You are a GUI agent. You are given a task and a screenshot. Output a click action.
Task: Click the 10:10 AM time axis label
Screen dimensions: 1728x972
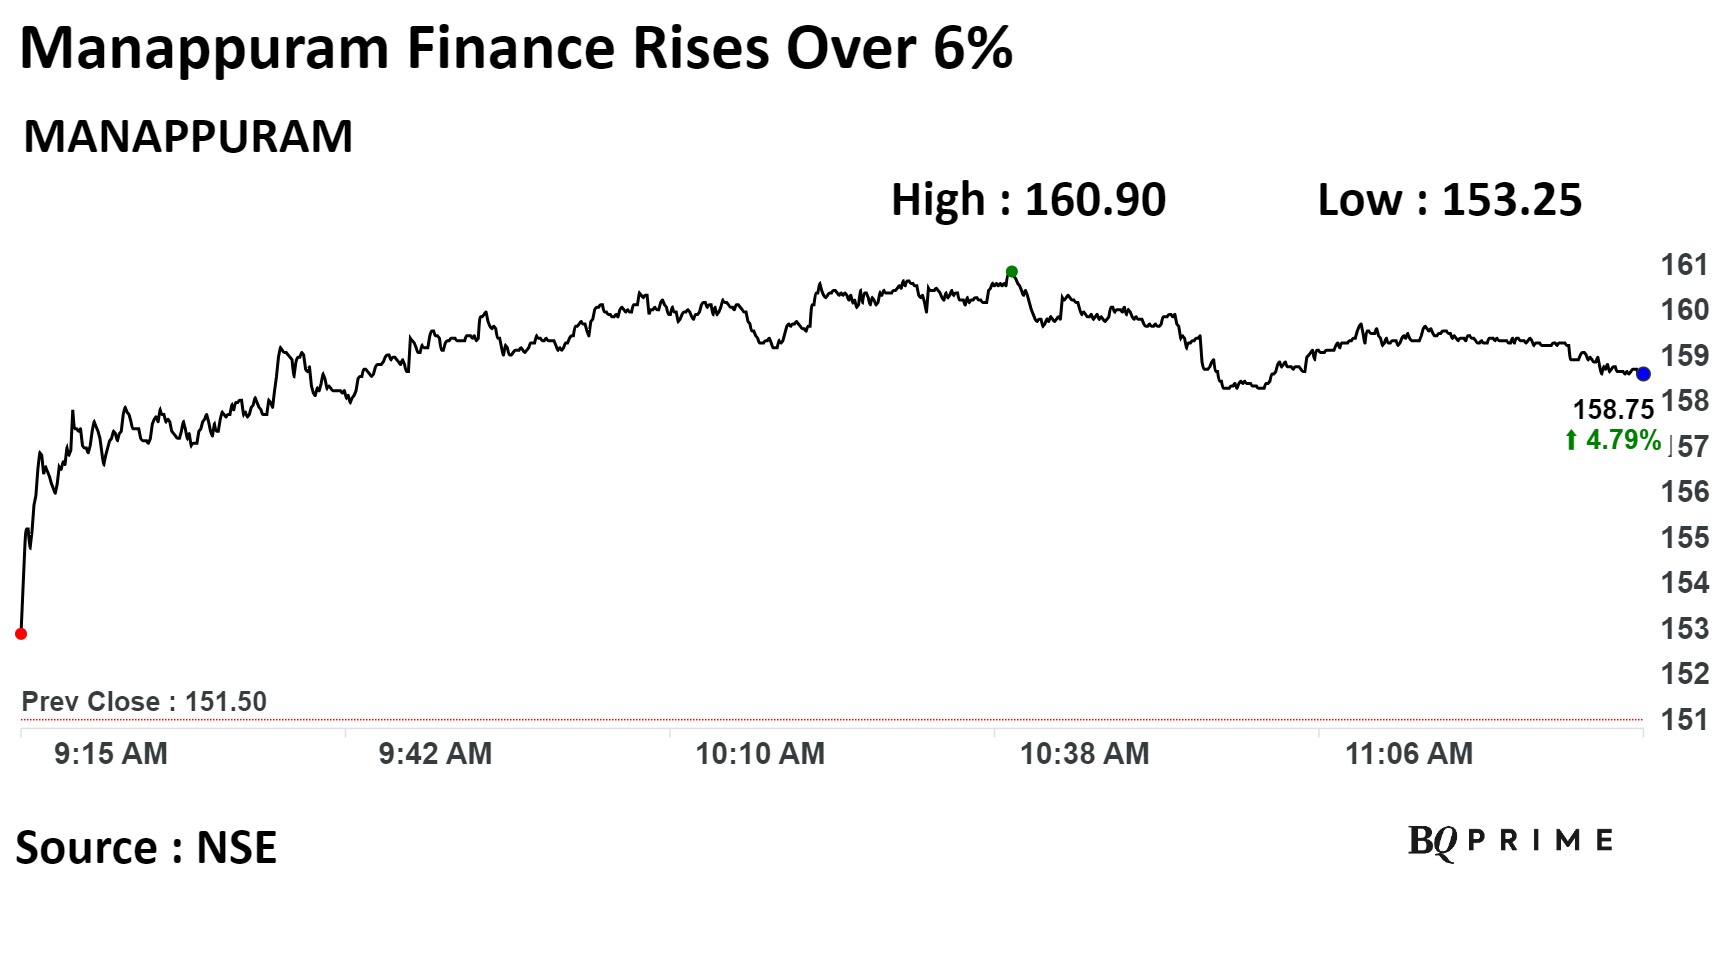[760, 753]
